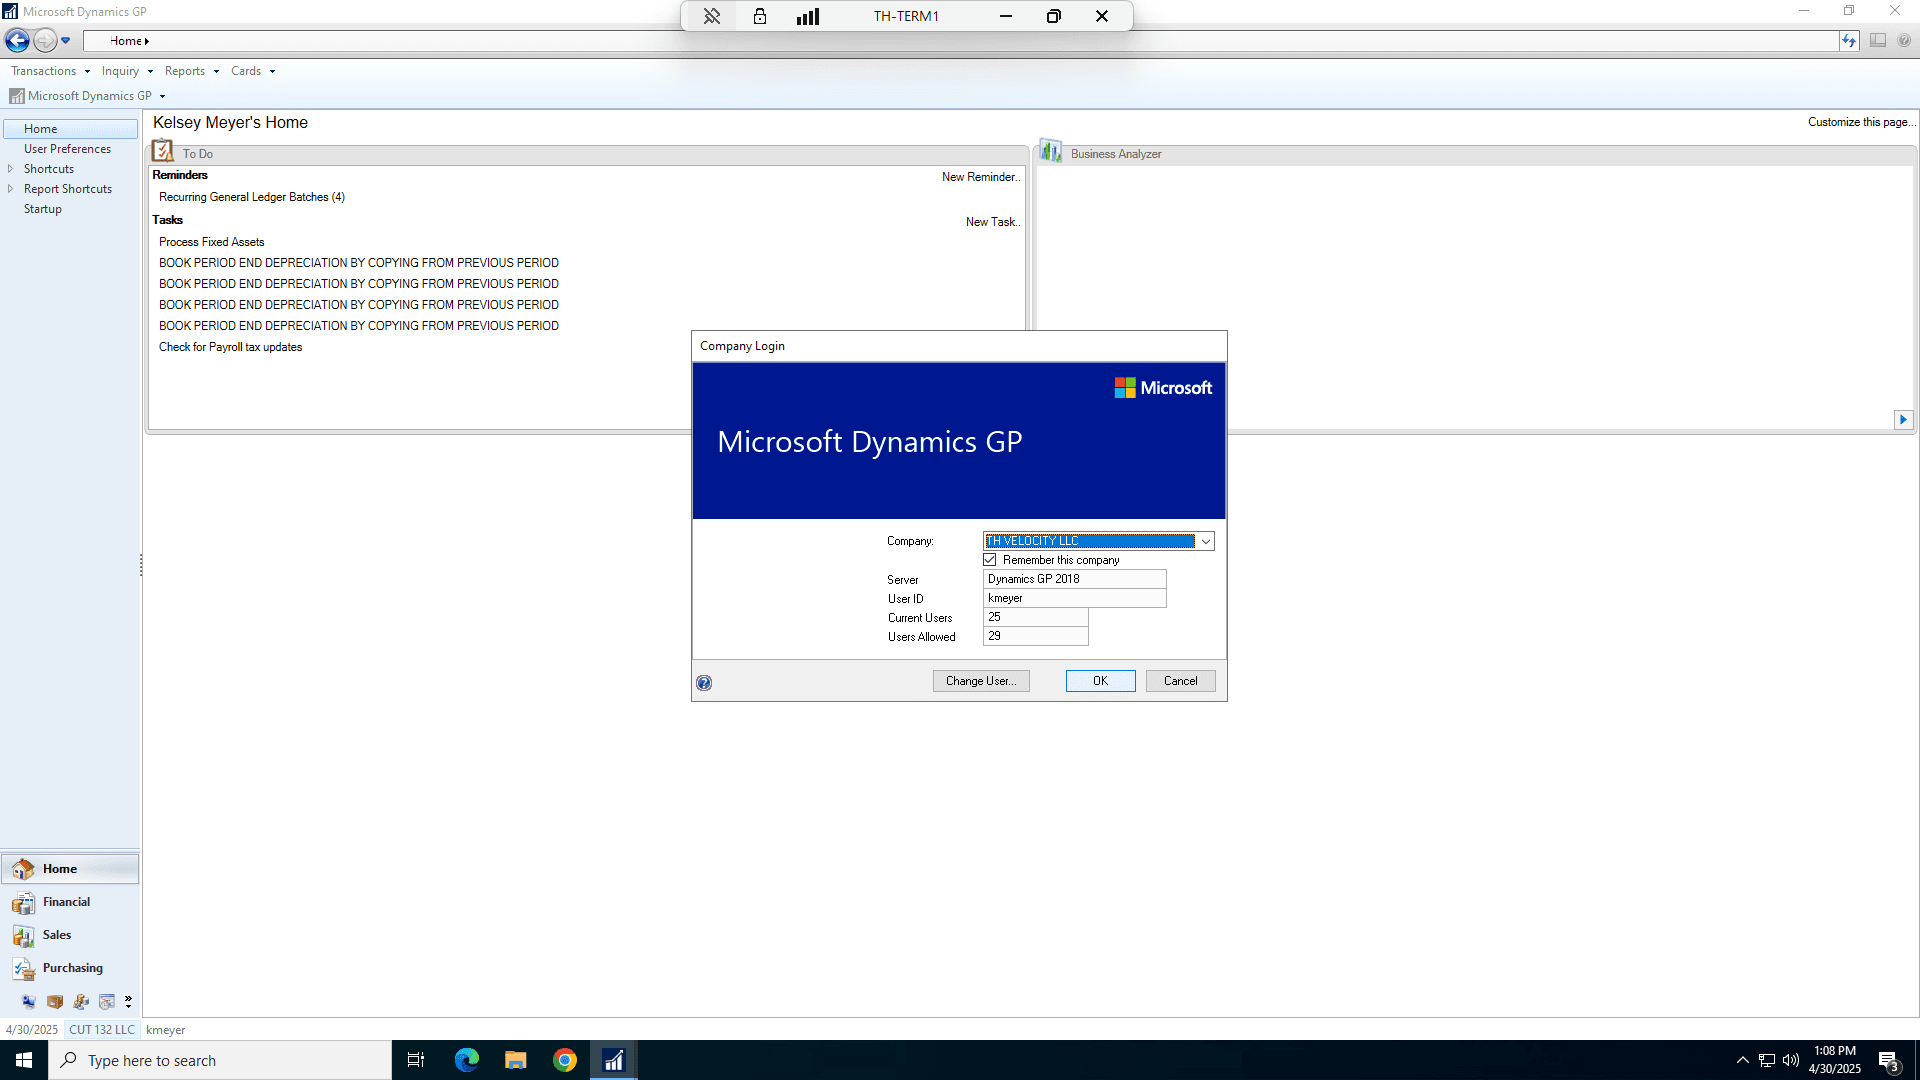Select Home in the navigation tree
This screenshot has width=1920, height=1080.
70,129
